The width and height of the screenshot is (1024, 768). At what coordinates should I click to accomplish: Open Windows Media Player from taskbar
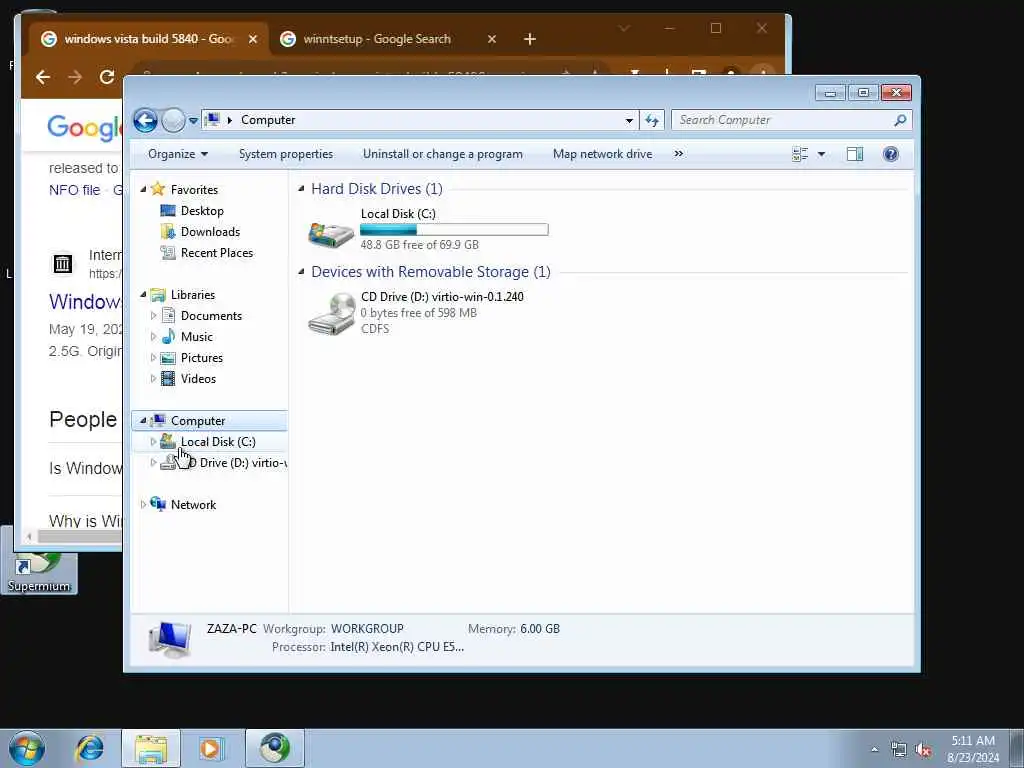point(211,748)
